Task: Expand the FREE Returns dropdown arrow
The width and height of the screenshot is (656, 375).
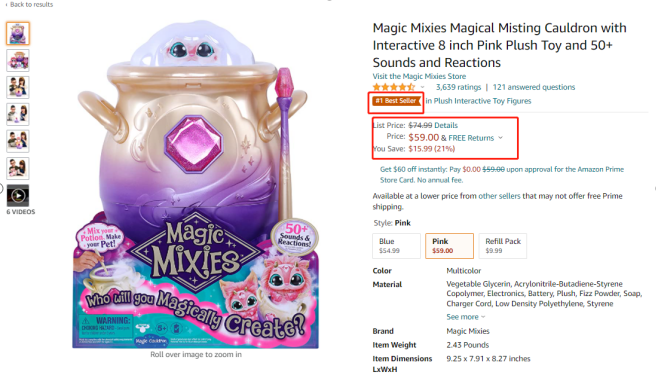Action: (500, 138)
